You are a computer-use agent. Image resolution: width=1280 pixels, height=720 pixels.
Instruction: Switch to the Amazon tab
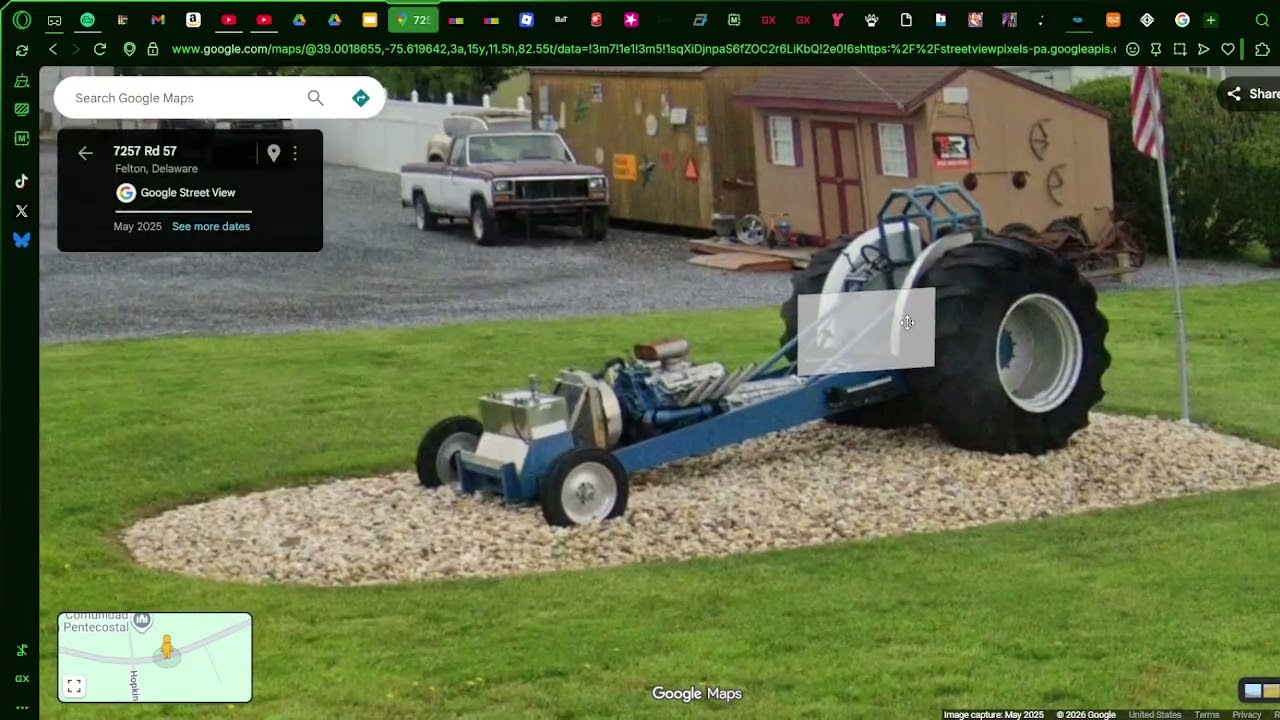pyautogui.click(x=193, y=20)
